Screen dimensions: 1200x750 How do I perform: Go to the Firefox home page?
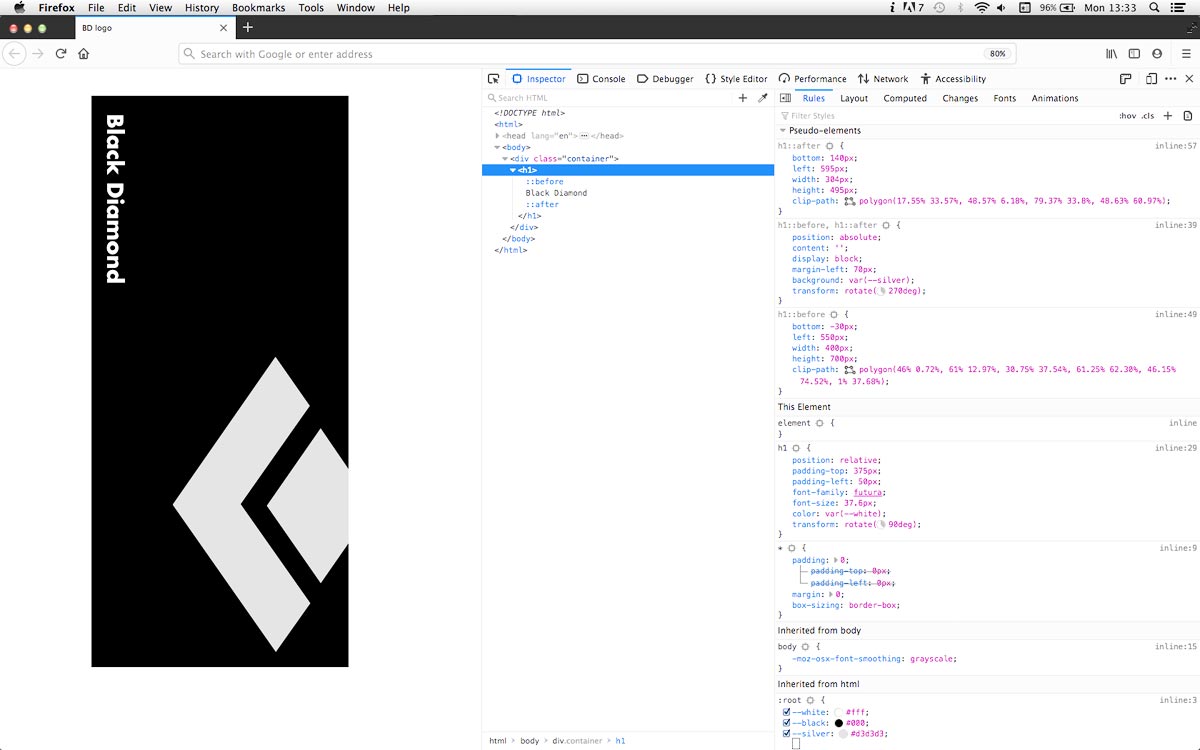(84, 54)
